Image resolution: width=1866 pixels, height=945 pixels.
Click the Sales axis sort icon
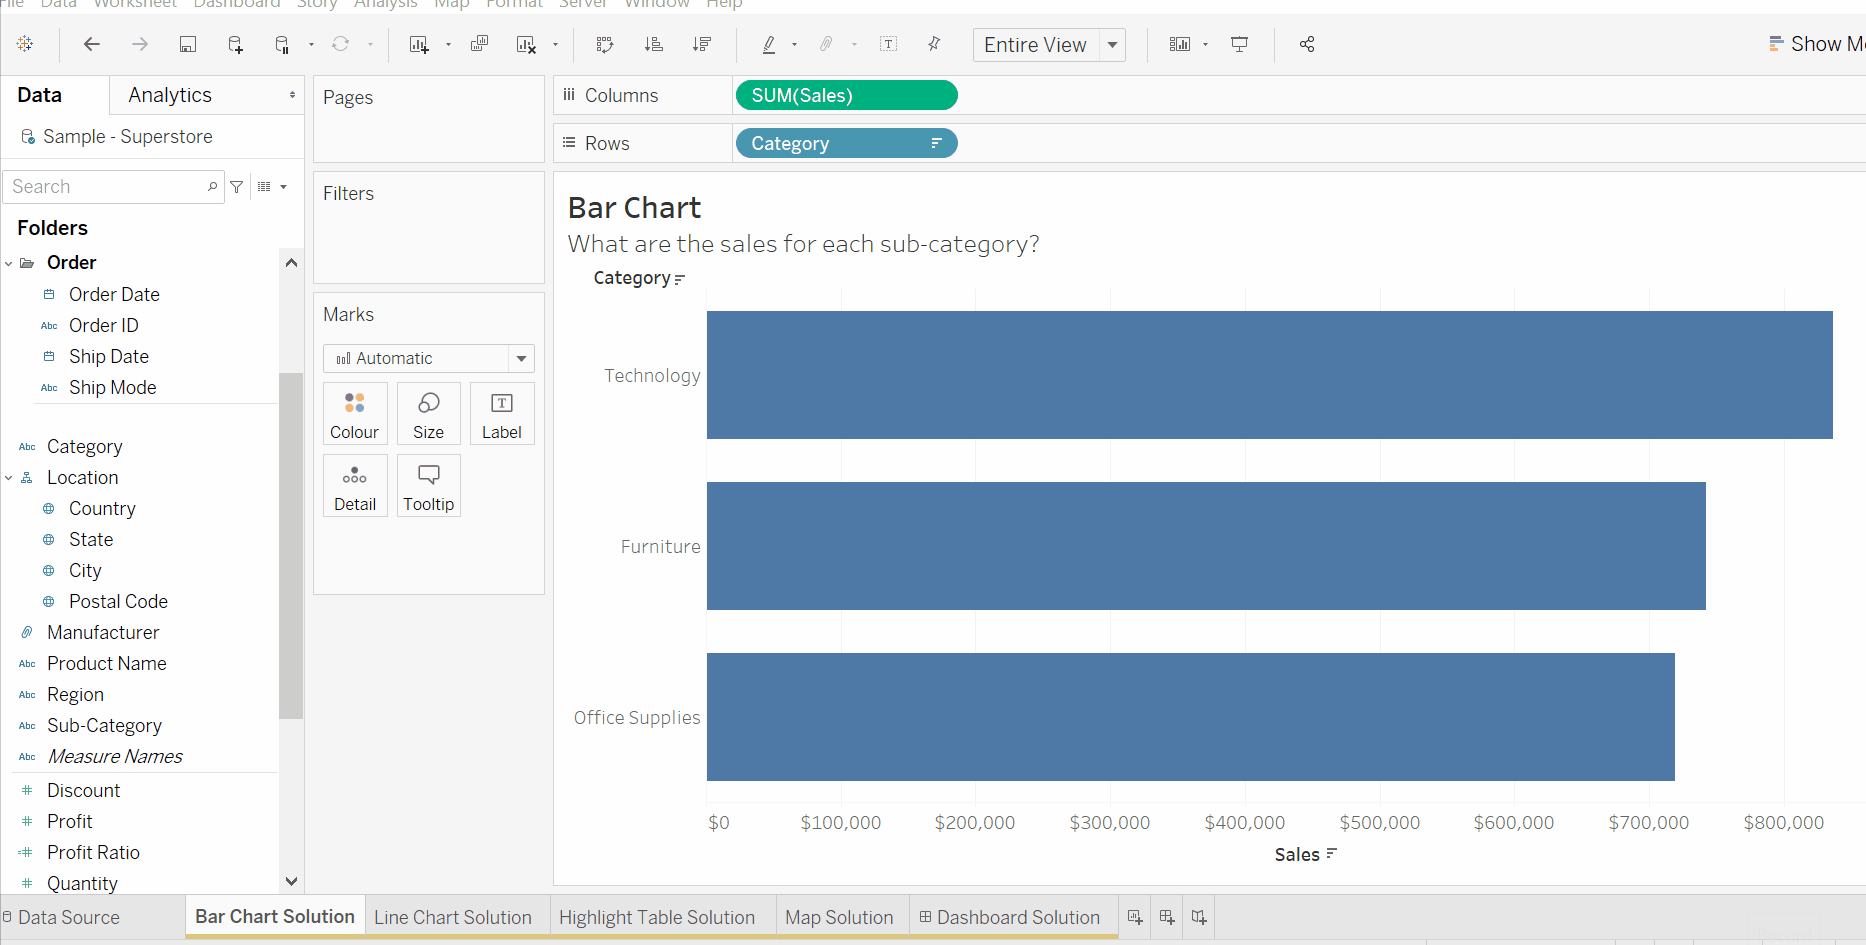tap(1331, 853)
